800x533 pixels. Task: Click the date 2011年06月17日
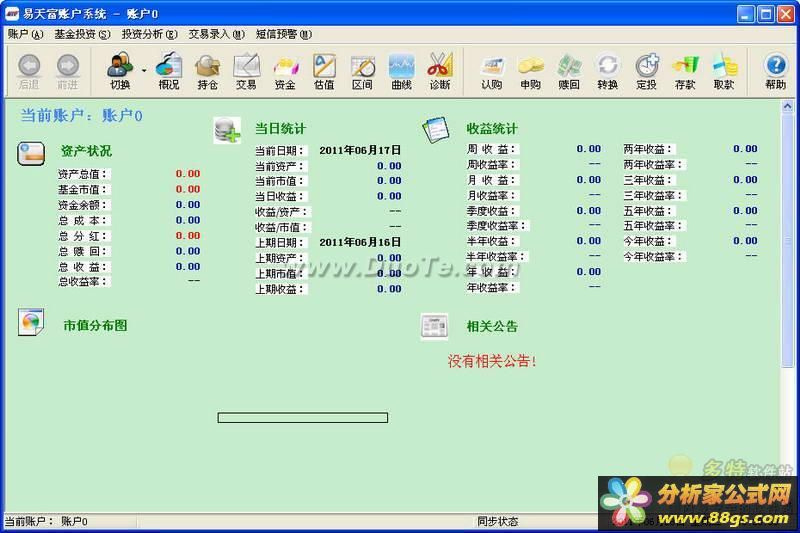(x=360, y=150)
